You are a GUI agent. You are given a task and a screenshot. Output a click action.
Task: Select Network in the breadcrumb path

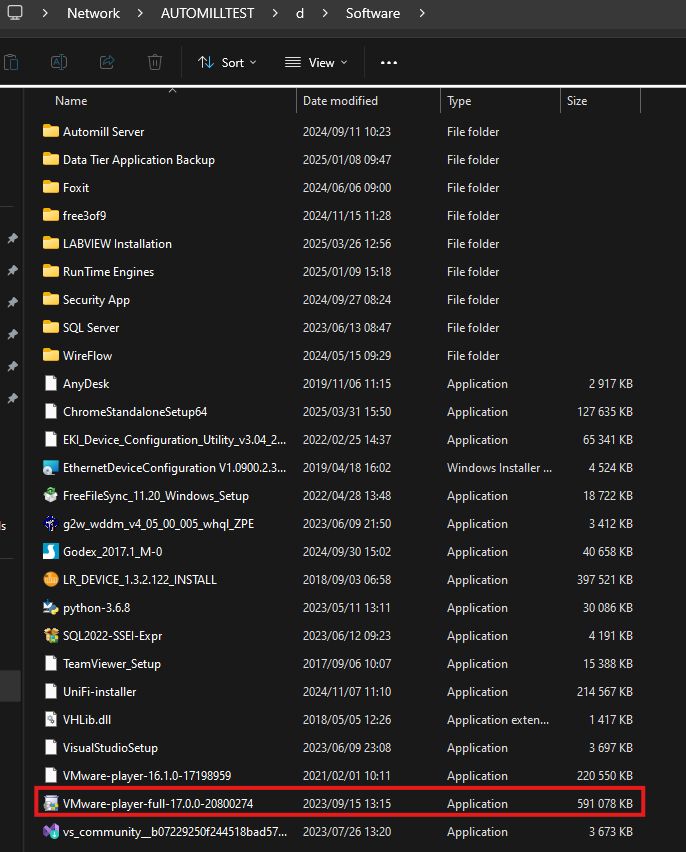93,13
